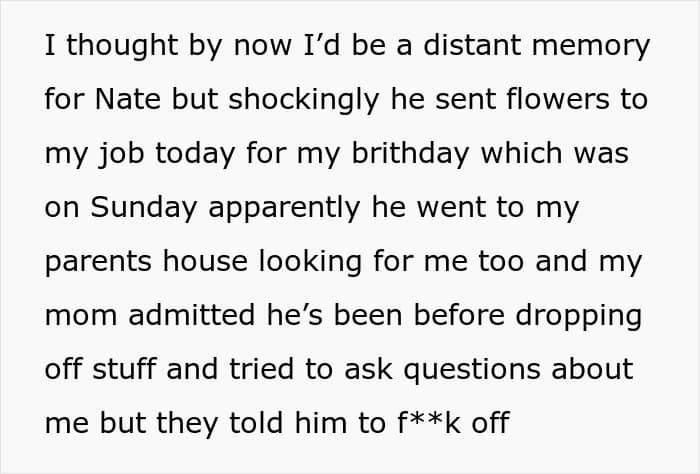Click the word "parents" starting the fifth line
Image resolution: width=700 pixels, height=474 pixels.
point(98,262)
